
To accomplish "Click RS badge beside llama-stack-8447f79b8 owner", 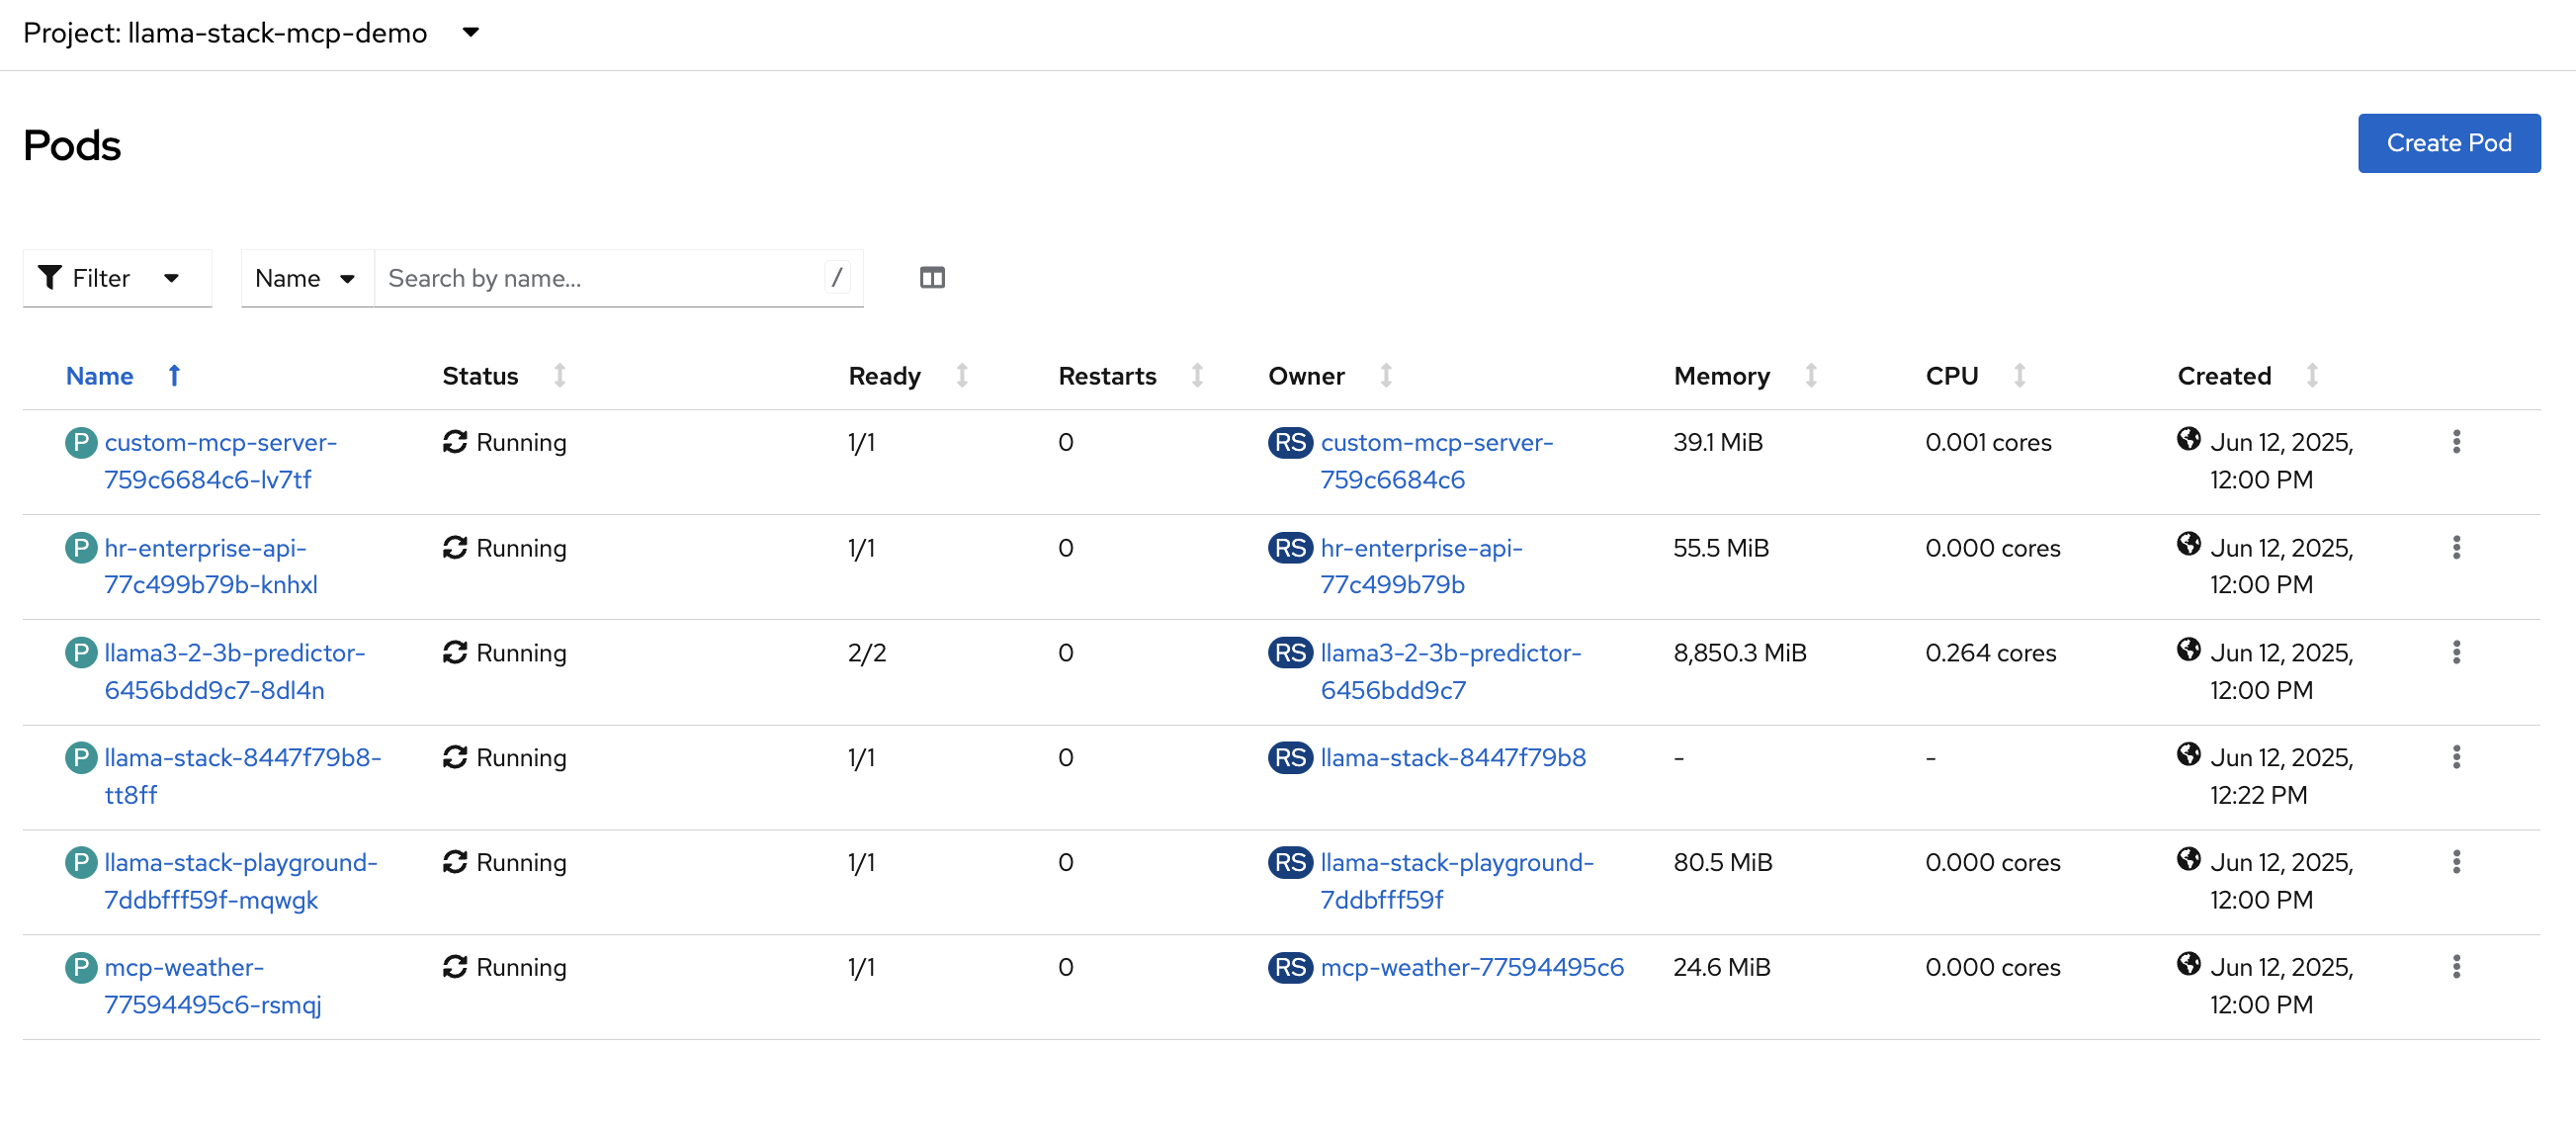I will click(1290, 758).
